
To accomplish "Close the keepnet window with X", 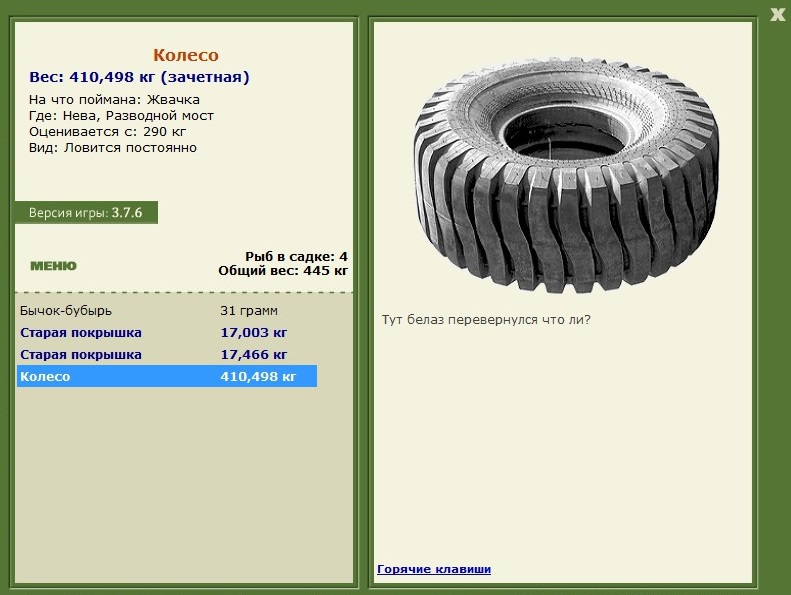I will point(777,15).
